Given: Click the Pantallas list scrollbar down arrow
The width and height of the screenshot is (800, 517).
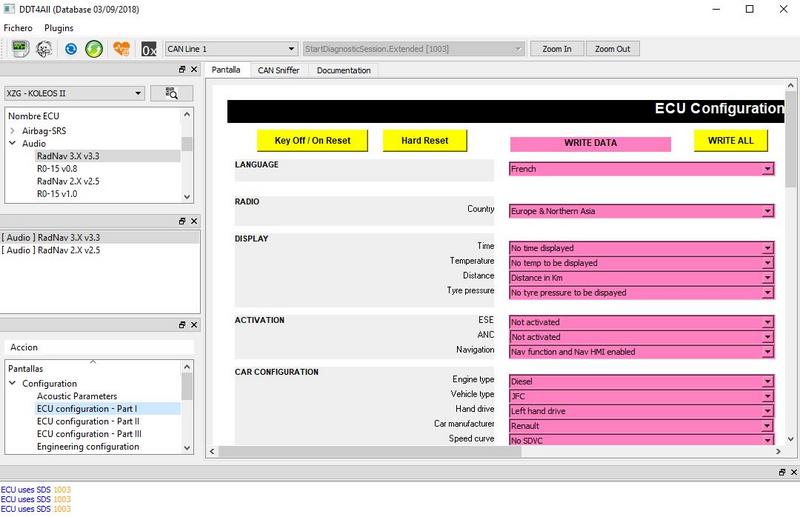Looking at the screenshot, I should 187,448.
